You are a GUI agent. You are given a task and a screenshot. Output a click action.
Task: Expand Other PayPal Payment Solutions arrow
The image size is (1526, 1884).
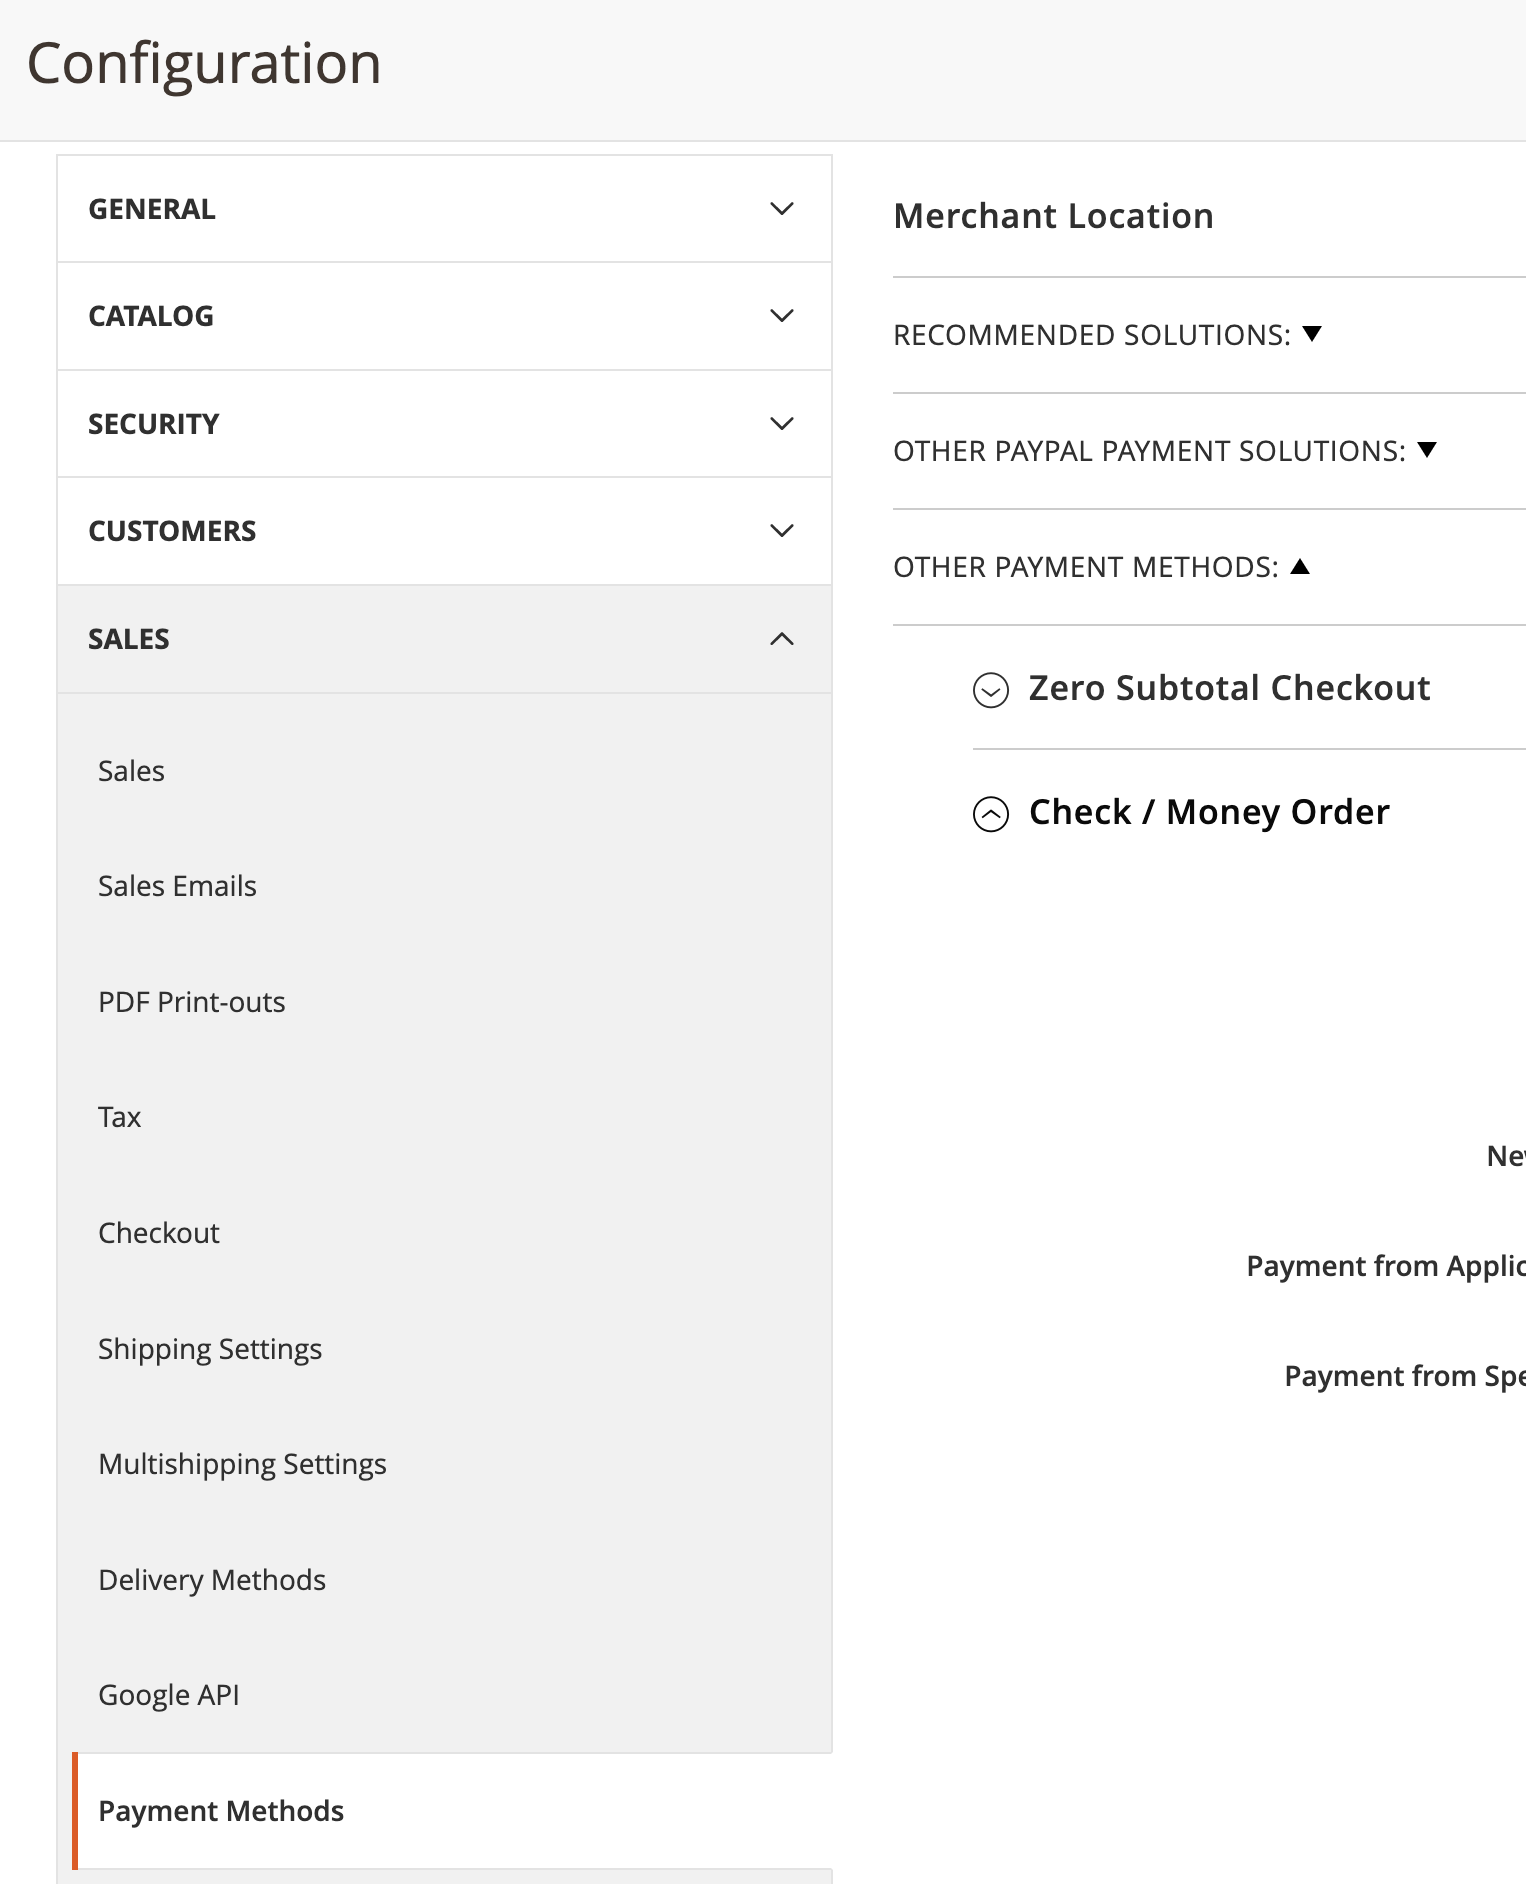click(1427, 450)
